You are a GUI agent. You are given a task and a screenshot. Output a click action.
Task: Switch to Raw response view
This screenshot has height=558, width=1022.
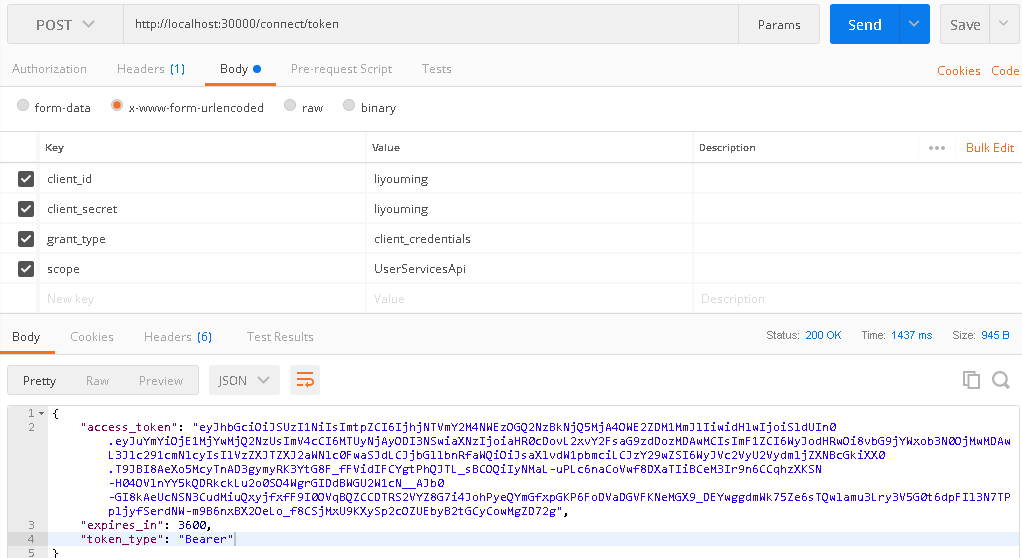[x=97, y=381]
